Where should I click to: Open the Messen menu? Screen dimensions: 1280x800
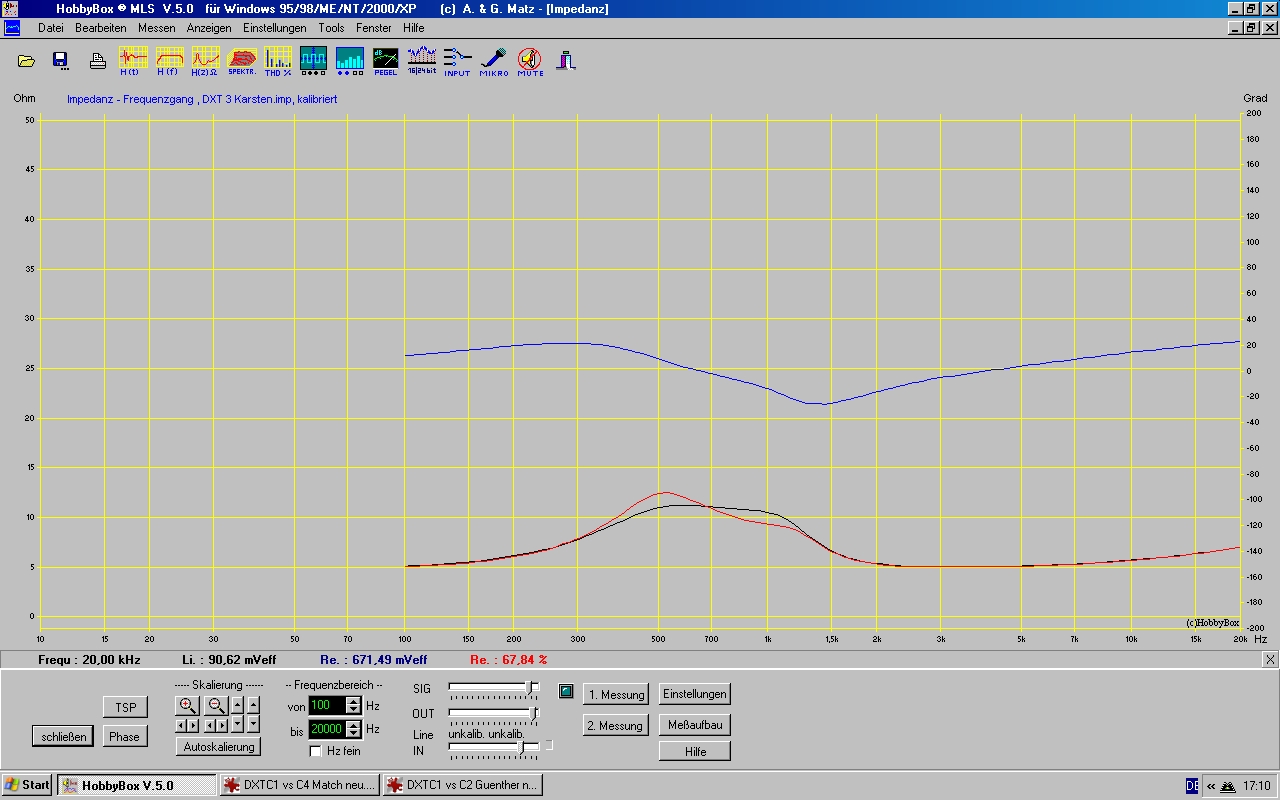tap(157, 28)
